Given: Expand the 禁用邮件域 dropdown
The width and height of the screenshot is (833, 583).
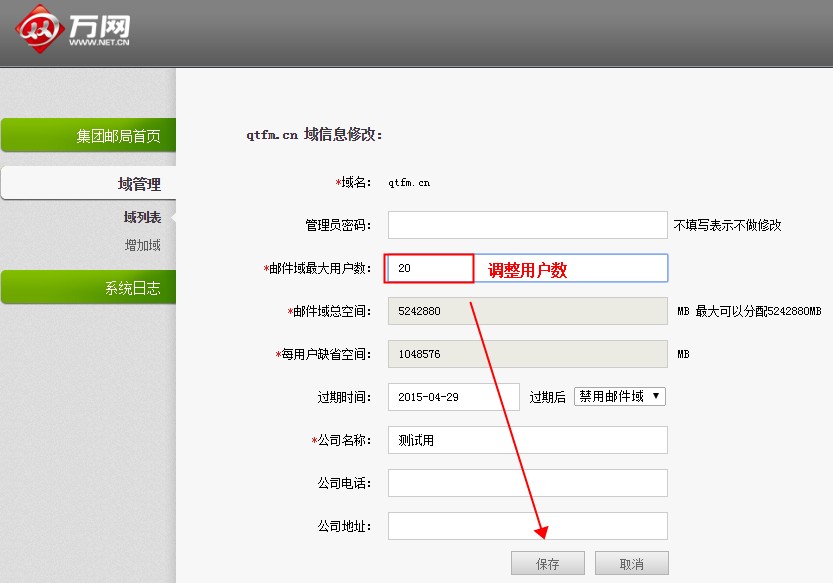Looking at the screenshot, I should tap(619, 397).
